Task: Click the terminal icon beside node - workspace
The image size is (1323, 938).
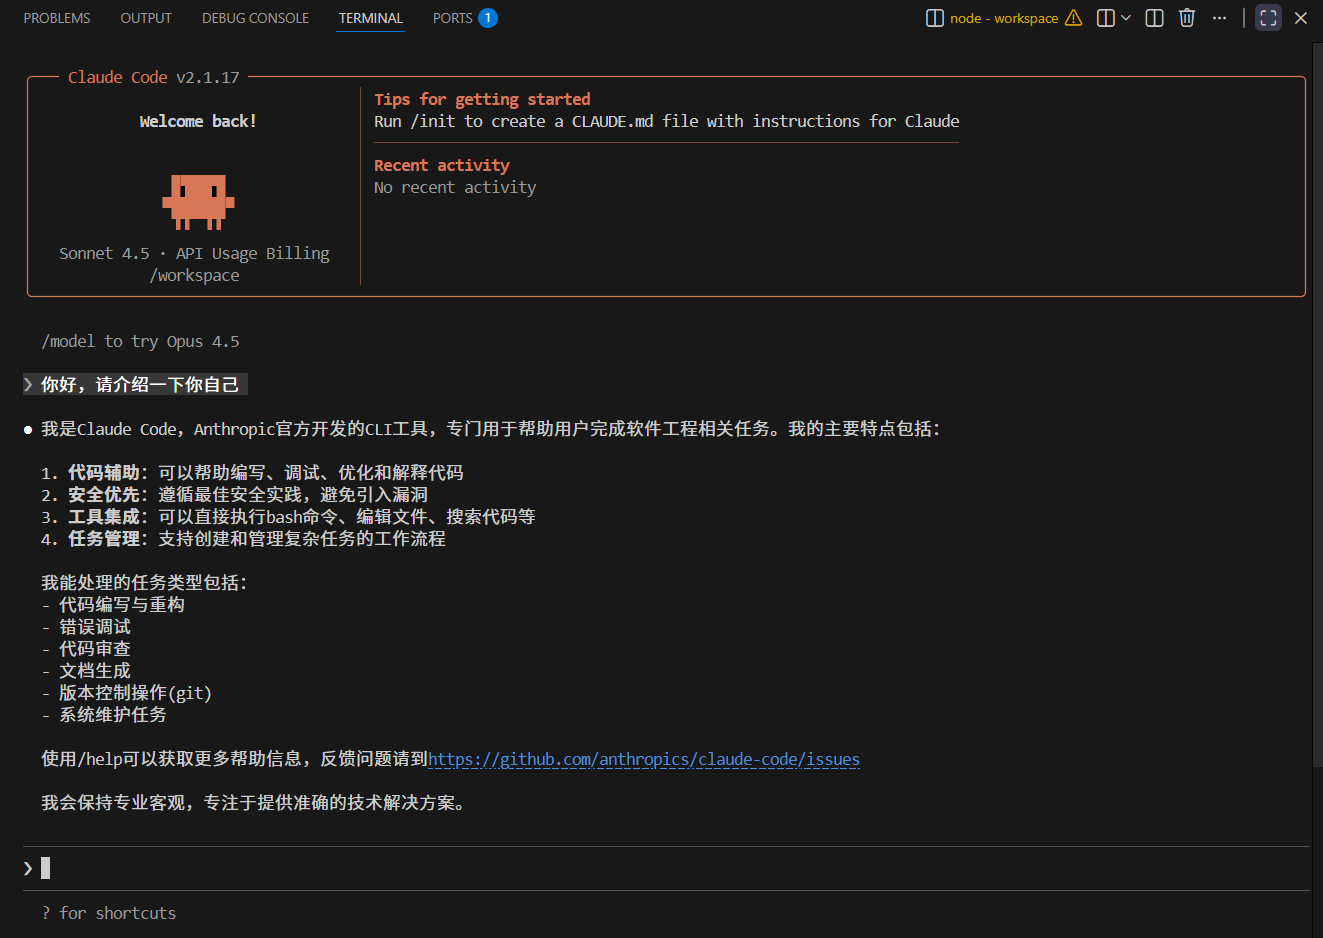Action: coord(935,18)
